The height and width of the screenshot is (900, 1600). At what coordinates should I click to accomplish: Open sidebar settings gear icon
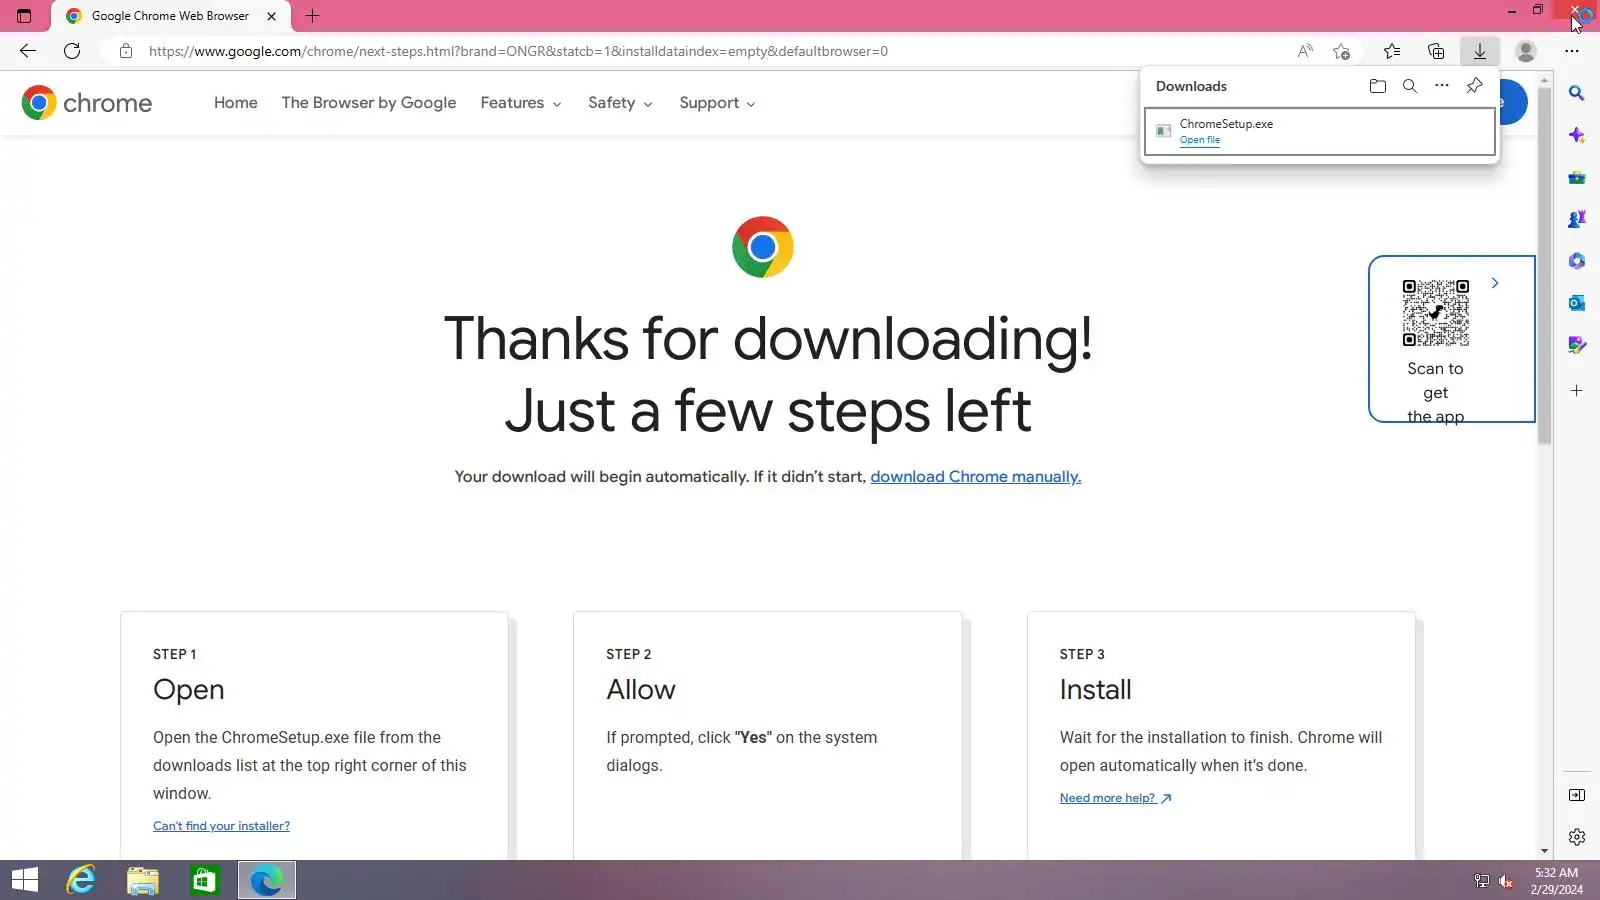tap(1577, 837)
